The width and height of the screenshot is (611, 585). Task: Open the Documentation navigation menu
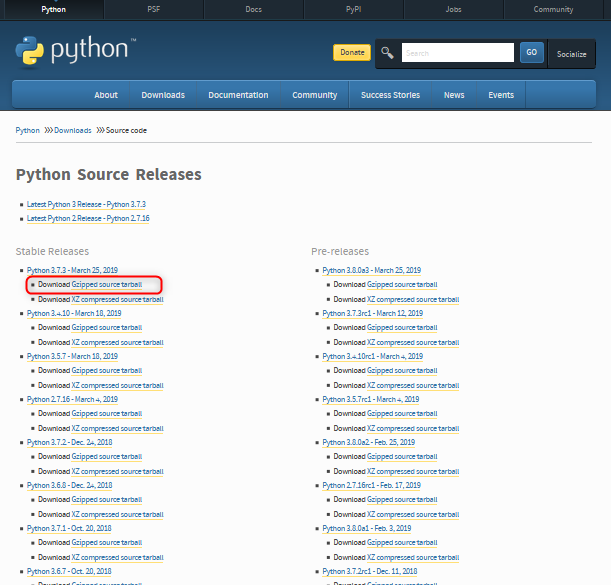238,95
